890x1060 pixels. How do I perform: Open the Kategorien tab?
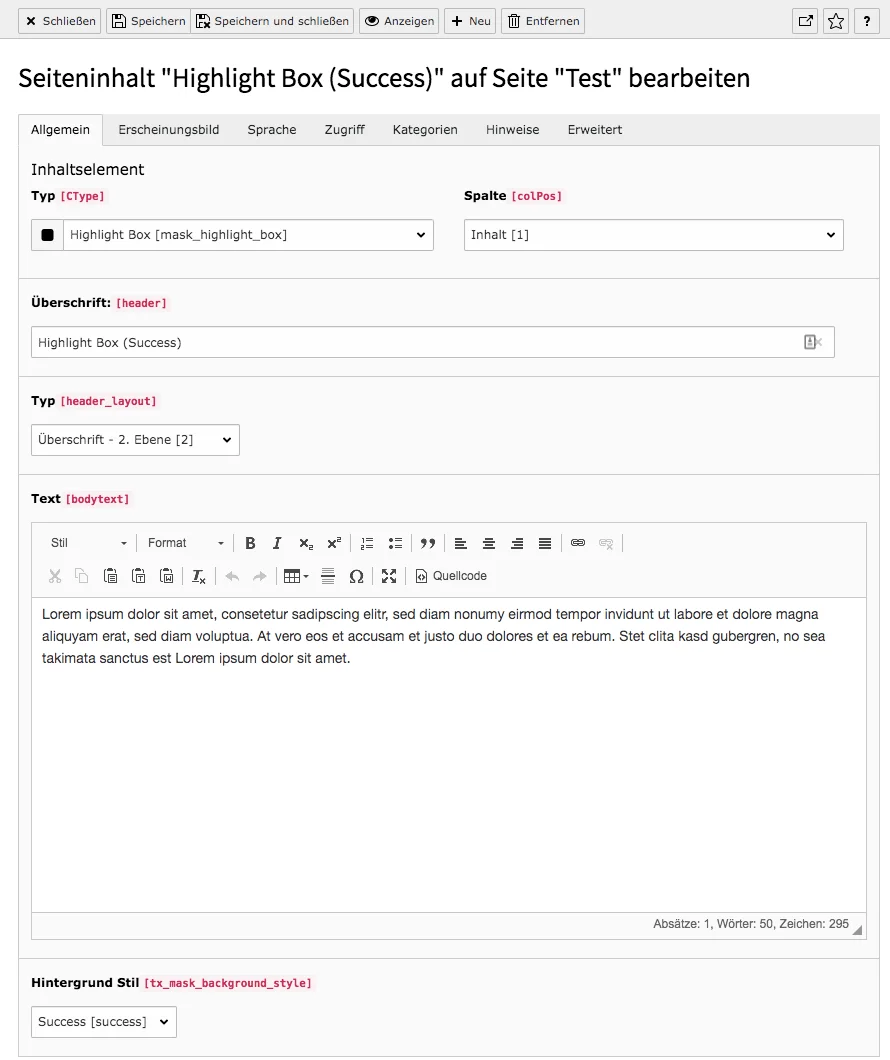(x=424, y=129)
